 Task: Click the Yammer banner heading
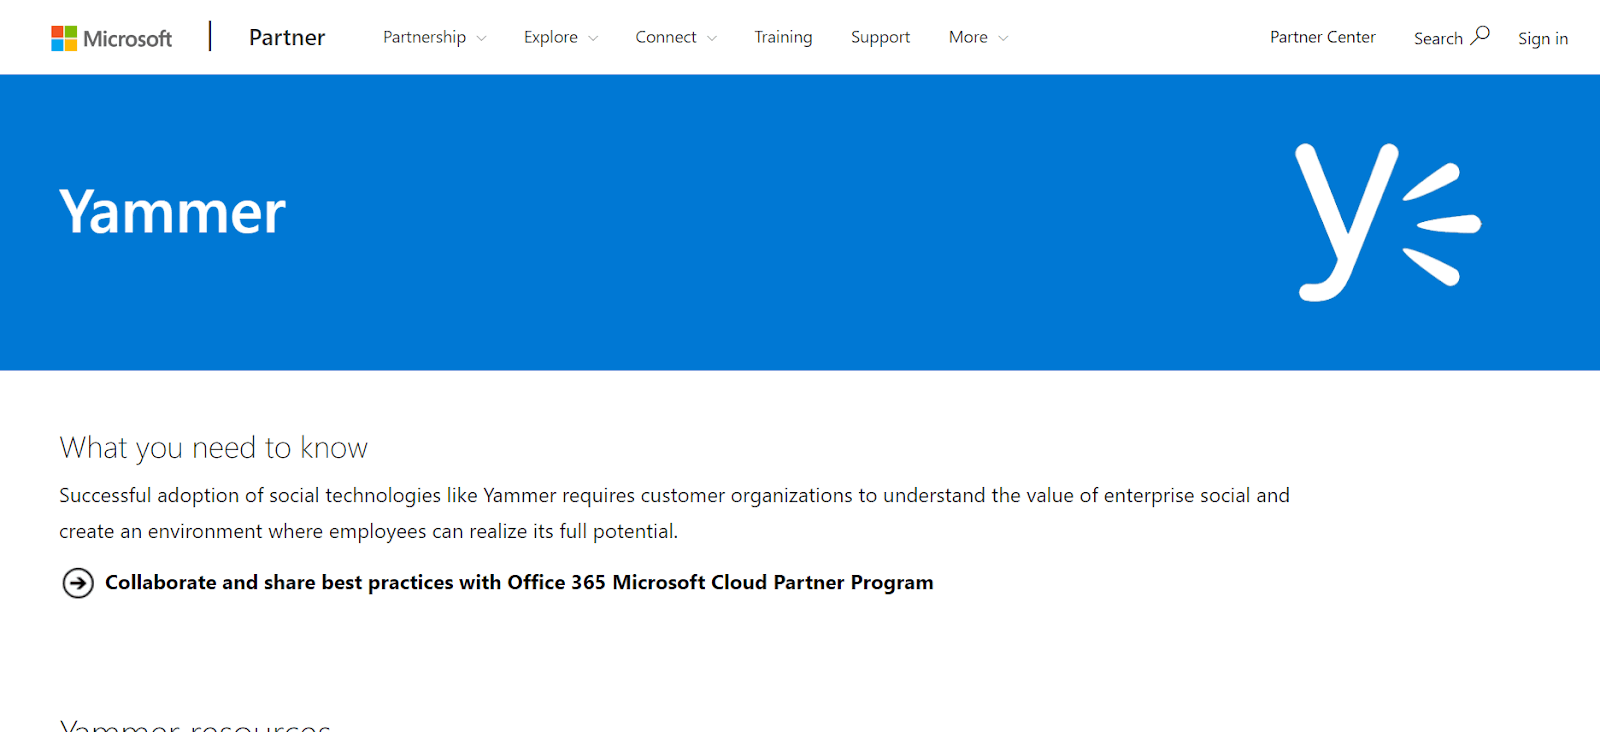(172, 212)
